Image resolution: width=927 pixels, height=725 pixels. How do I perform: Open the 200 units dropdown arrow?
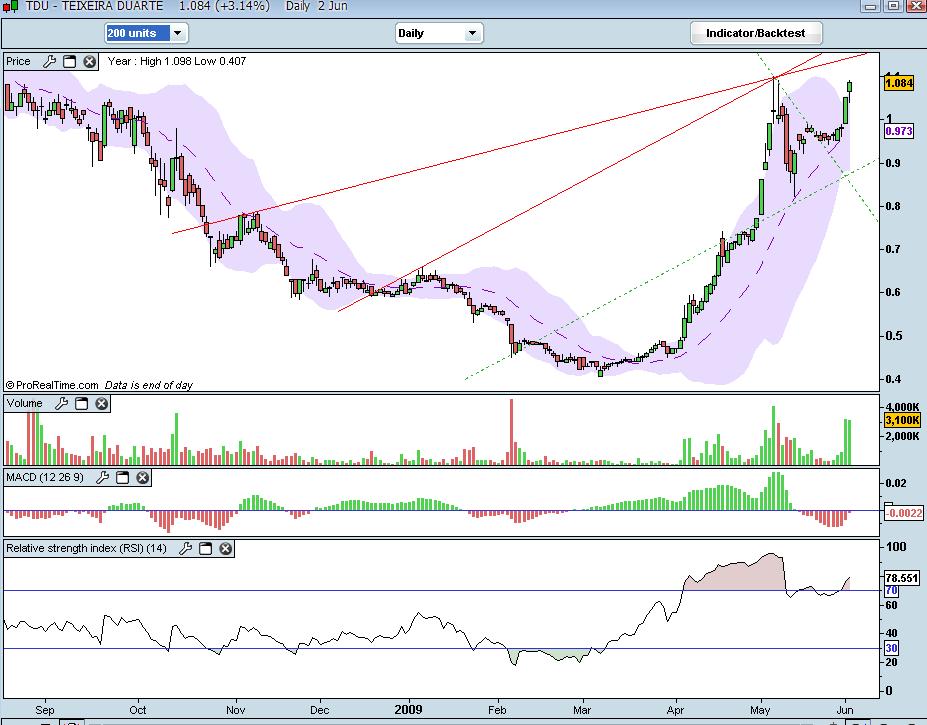pos(178,33)
